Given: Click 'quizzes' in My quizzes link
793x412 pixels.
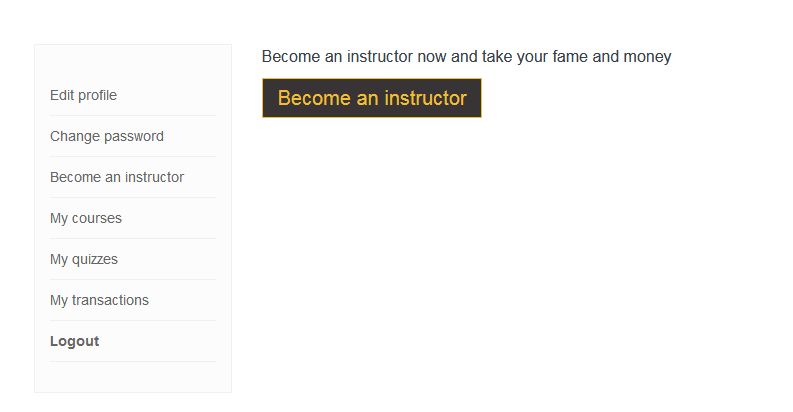Looking at the screenshot, I should (x=95, y=259).
